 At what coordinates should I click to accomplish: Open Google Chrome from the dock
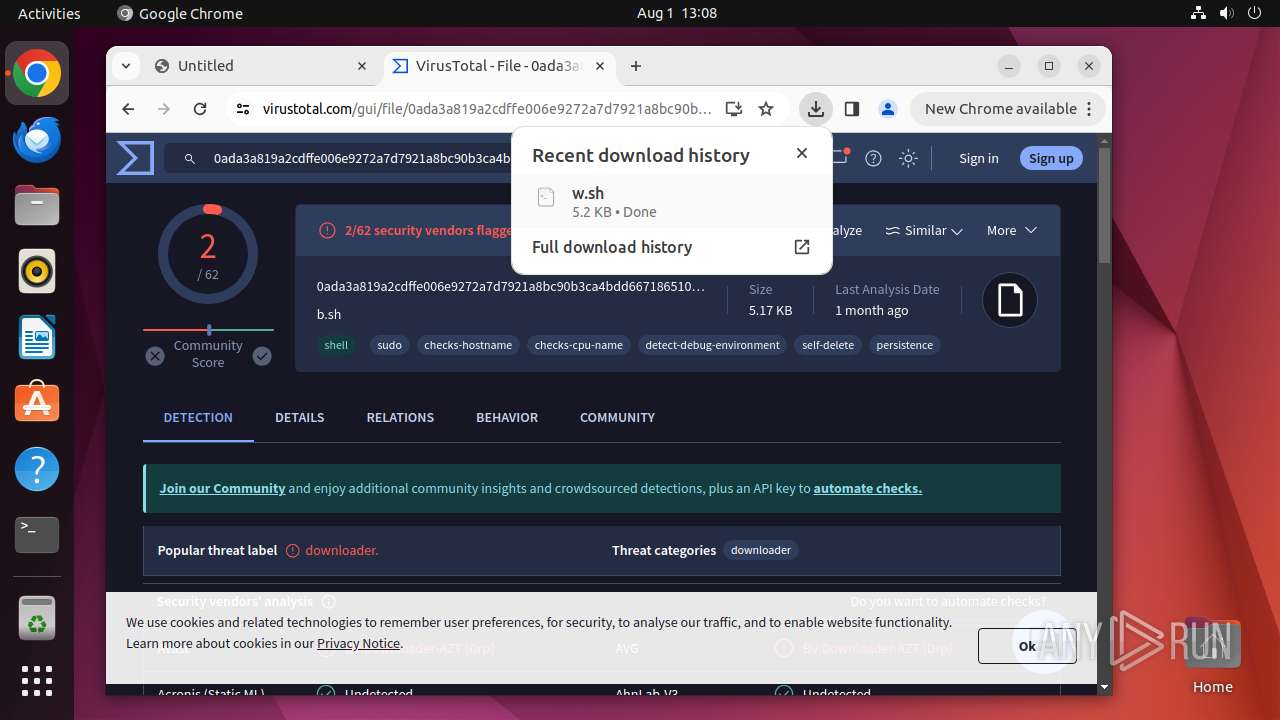(37, 74)
